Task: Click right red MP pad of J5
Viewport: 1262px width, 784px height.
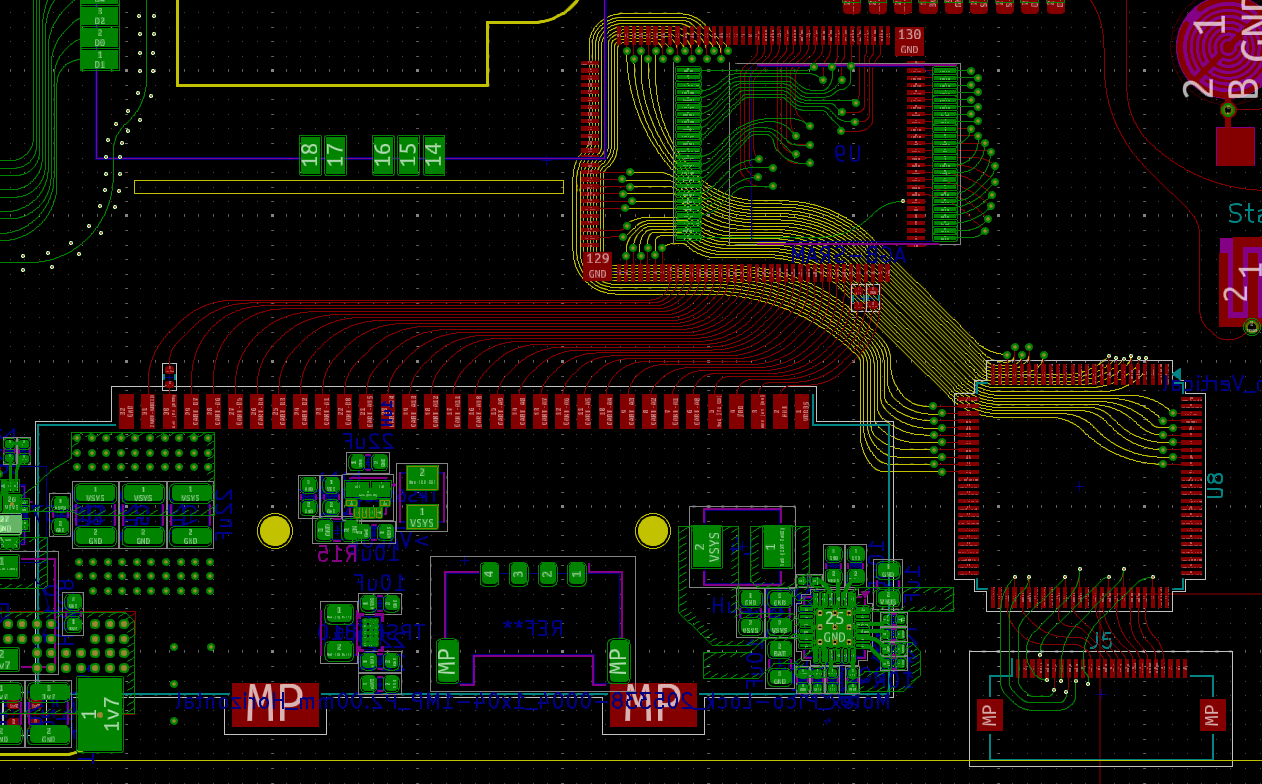Action: coord(1212,715)
